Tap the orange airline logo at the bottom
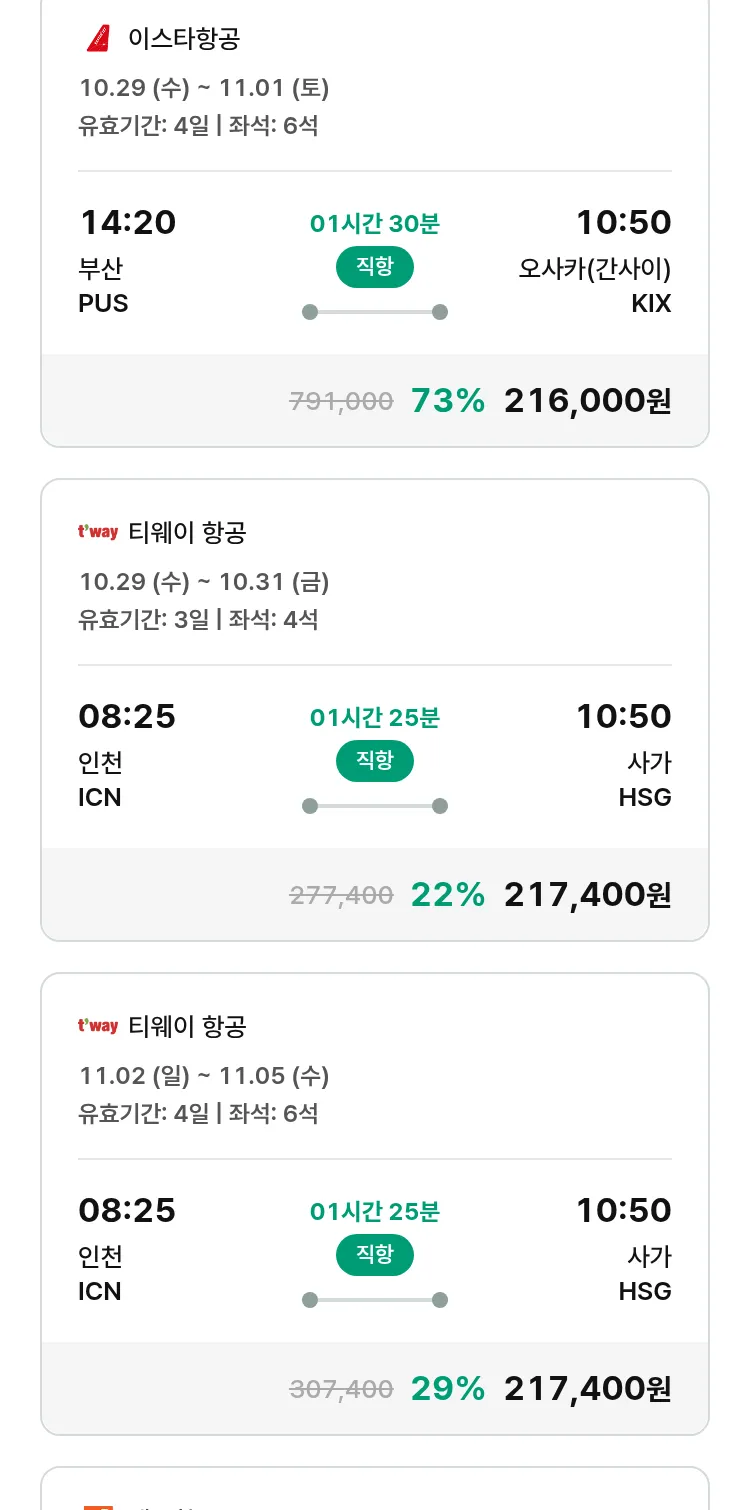The image size is (750, 1510). (98, 1505)
